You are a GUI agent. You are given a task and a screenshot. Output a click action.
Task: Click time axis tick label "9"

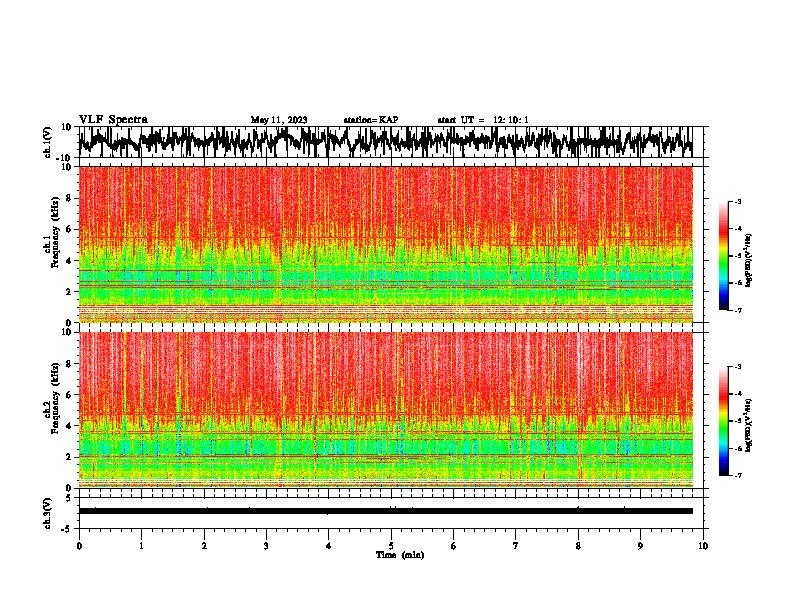coord(640,546)
